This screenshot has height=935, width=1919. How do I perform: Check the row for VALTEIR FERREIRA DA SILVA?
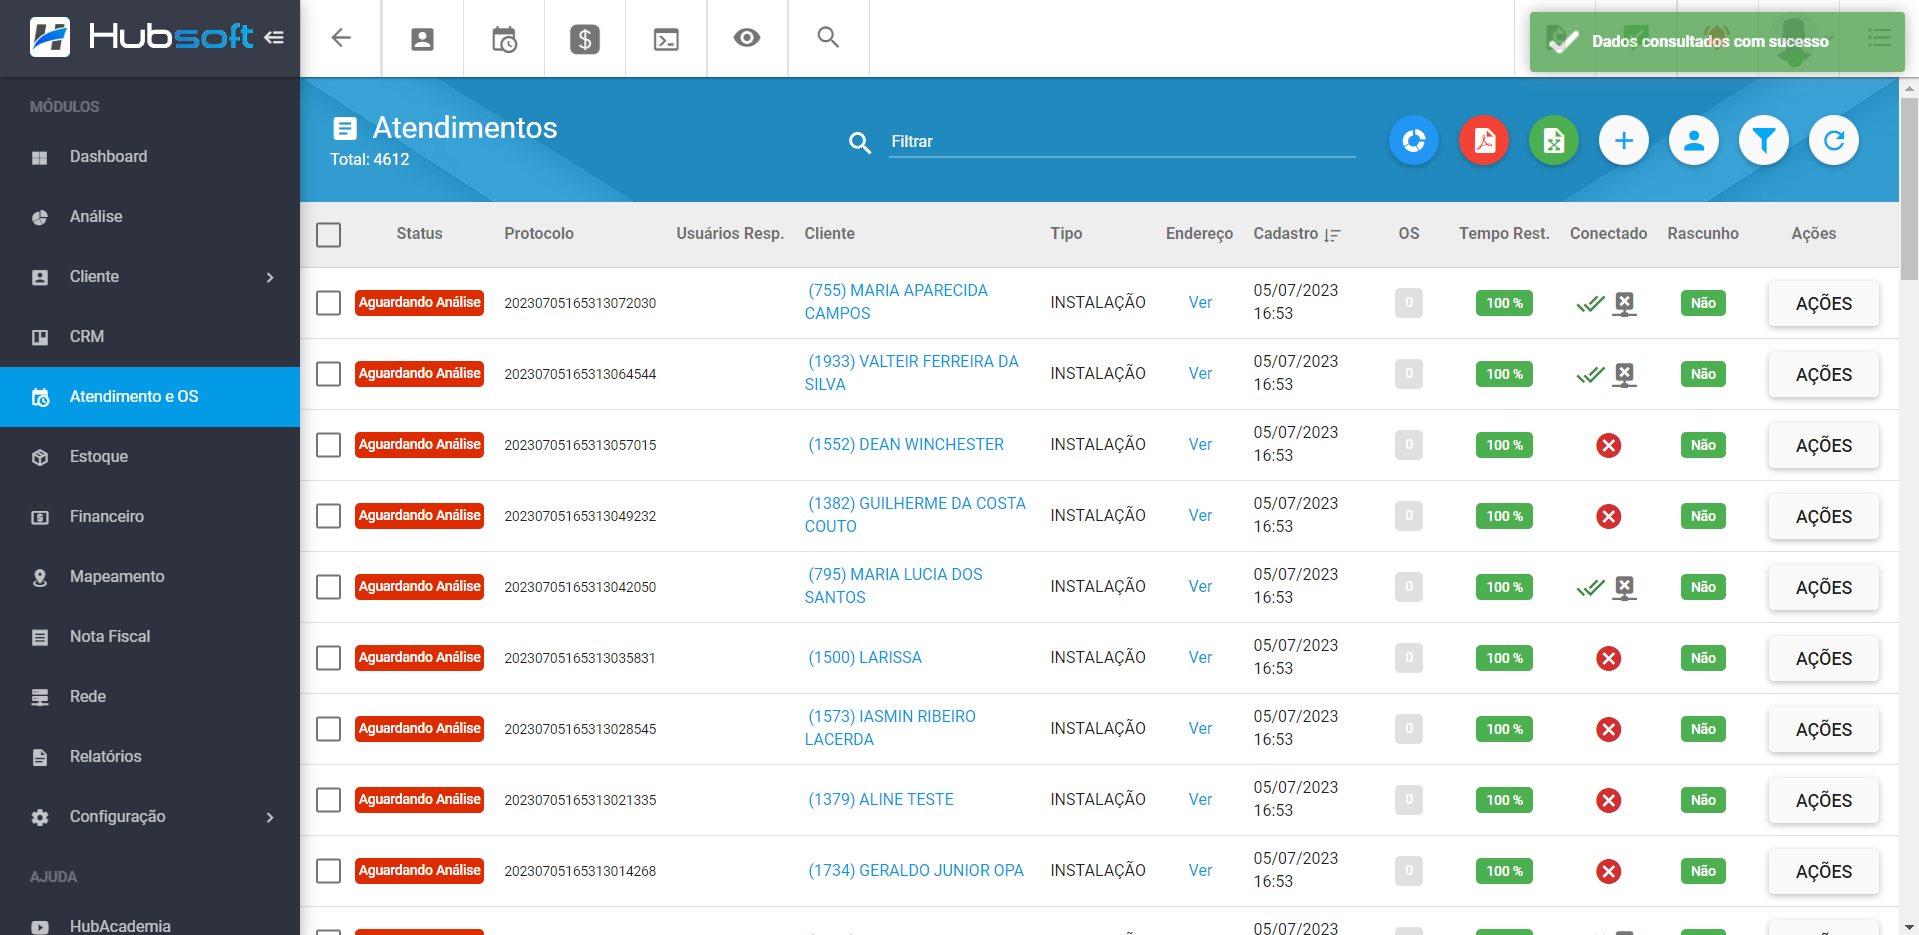point(328,374)
